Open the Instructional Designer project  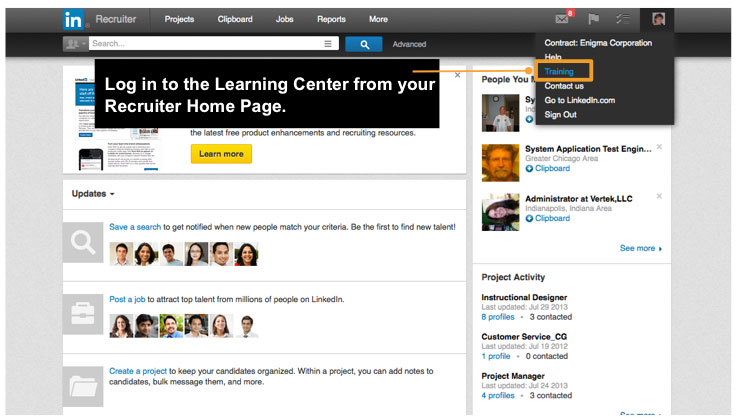point(524,298)
